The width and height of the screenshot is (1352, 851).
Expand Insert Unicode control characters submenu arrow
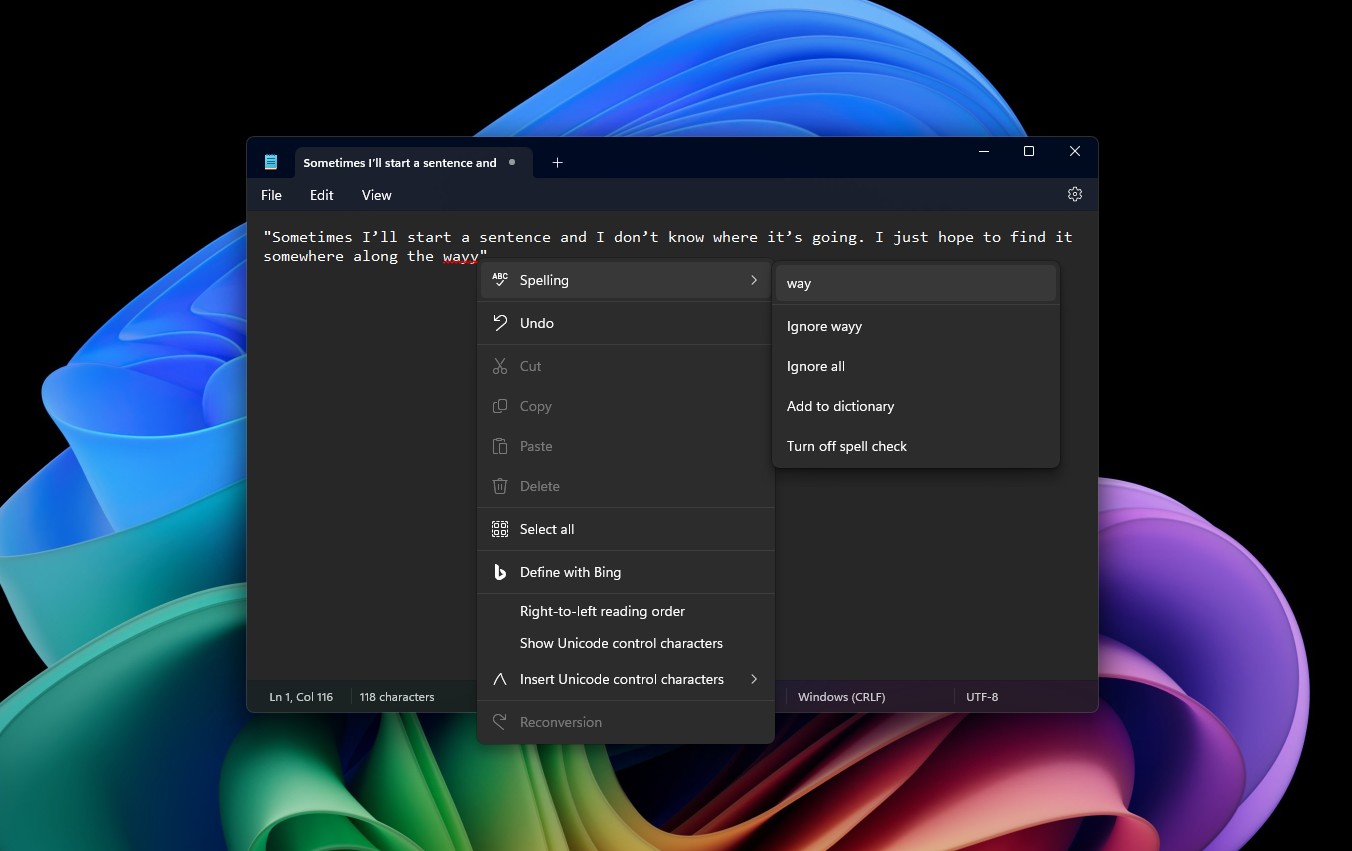754,679
